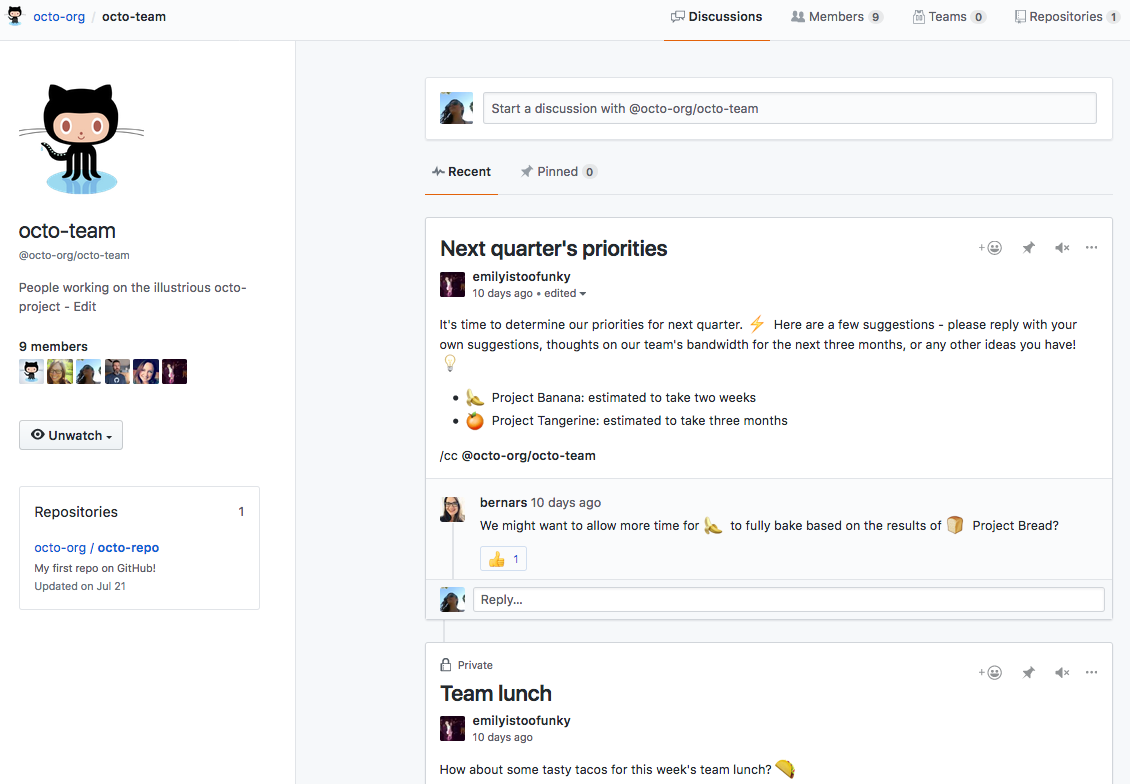Viewport: 1130px width, 784px height.
Task: Click the GitHub octocat logo
Action: coord(13,16)
